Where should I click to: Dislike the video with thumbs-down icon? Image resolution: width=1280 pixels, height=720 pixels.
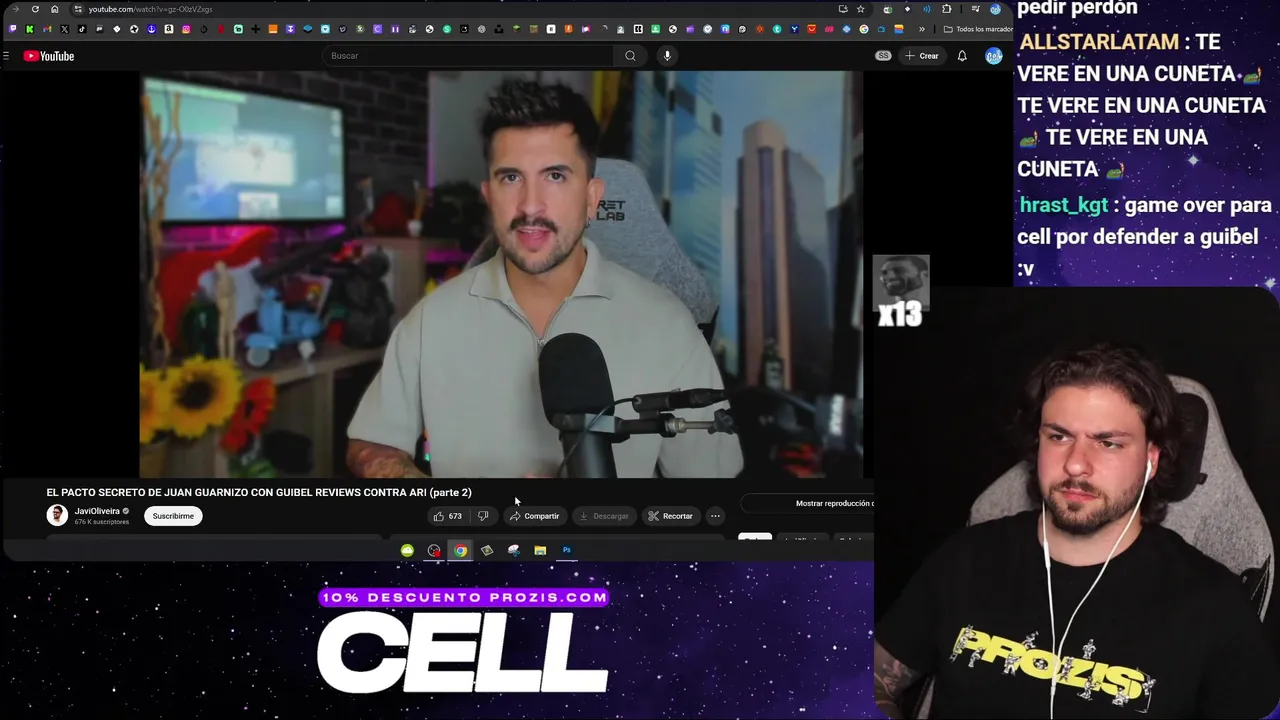483,516
